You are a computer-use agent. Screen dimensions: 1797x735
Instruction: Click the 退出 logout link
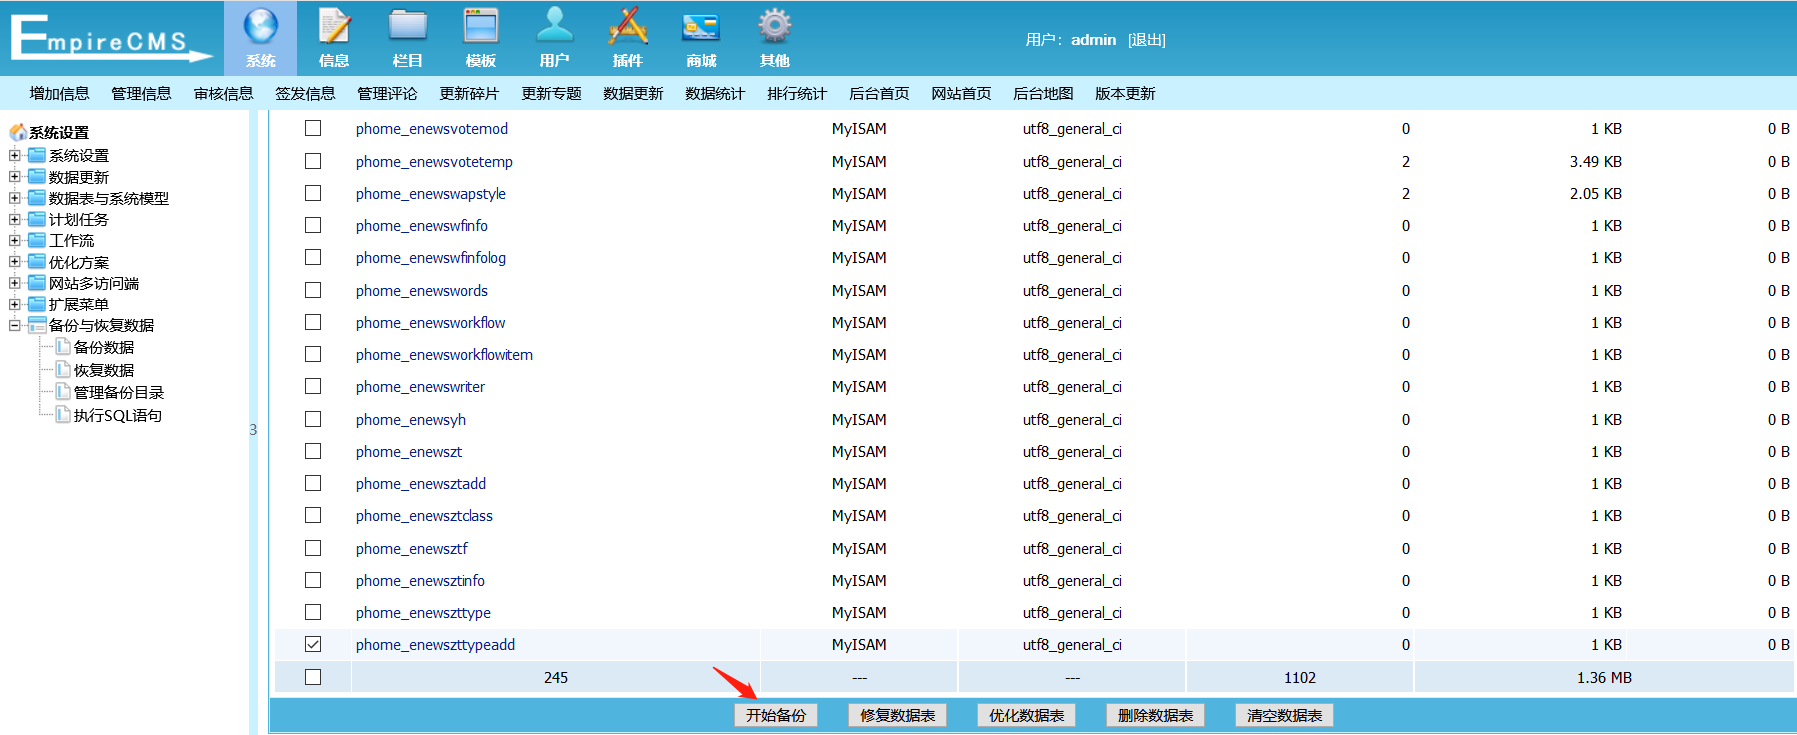(x=1146, y=40)
